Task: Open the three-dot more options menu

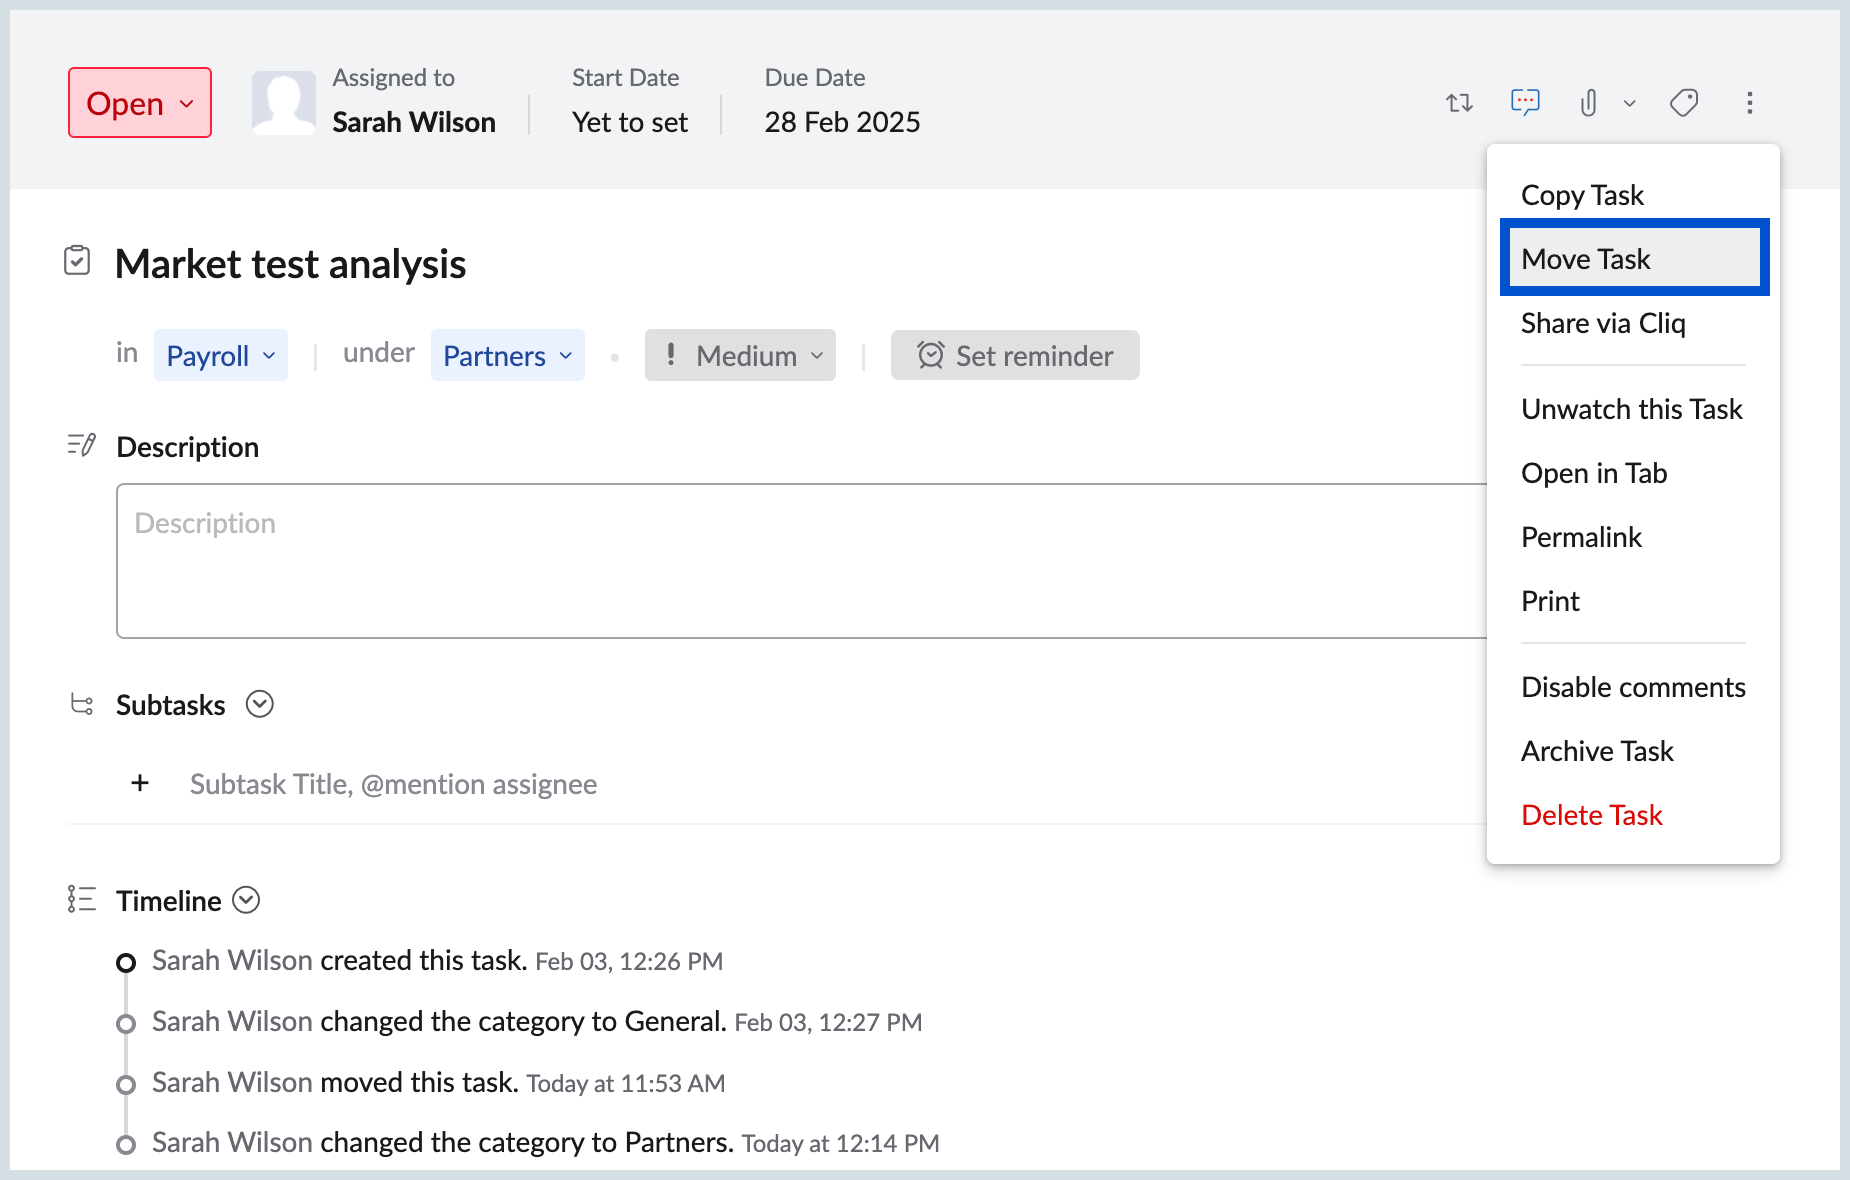Action: click(x=1749, y=103)
